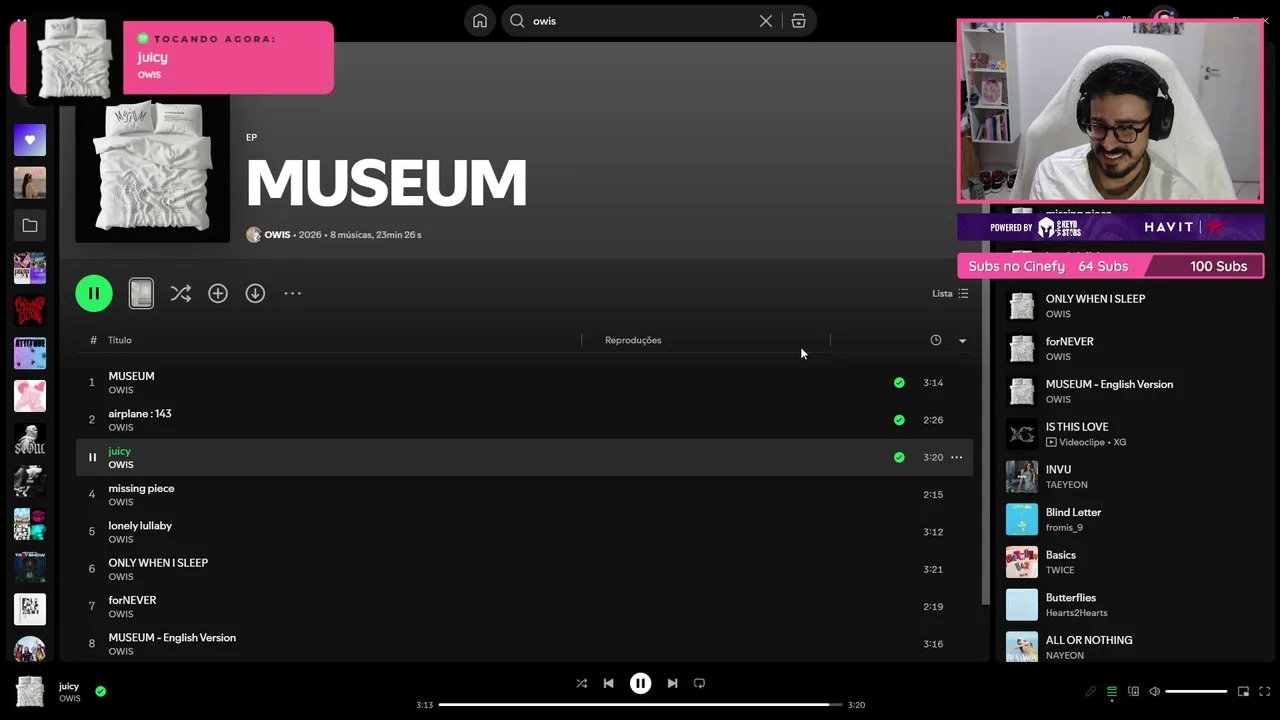
Task: Sort by the # column header
Action: (93, 340)
